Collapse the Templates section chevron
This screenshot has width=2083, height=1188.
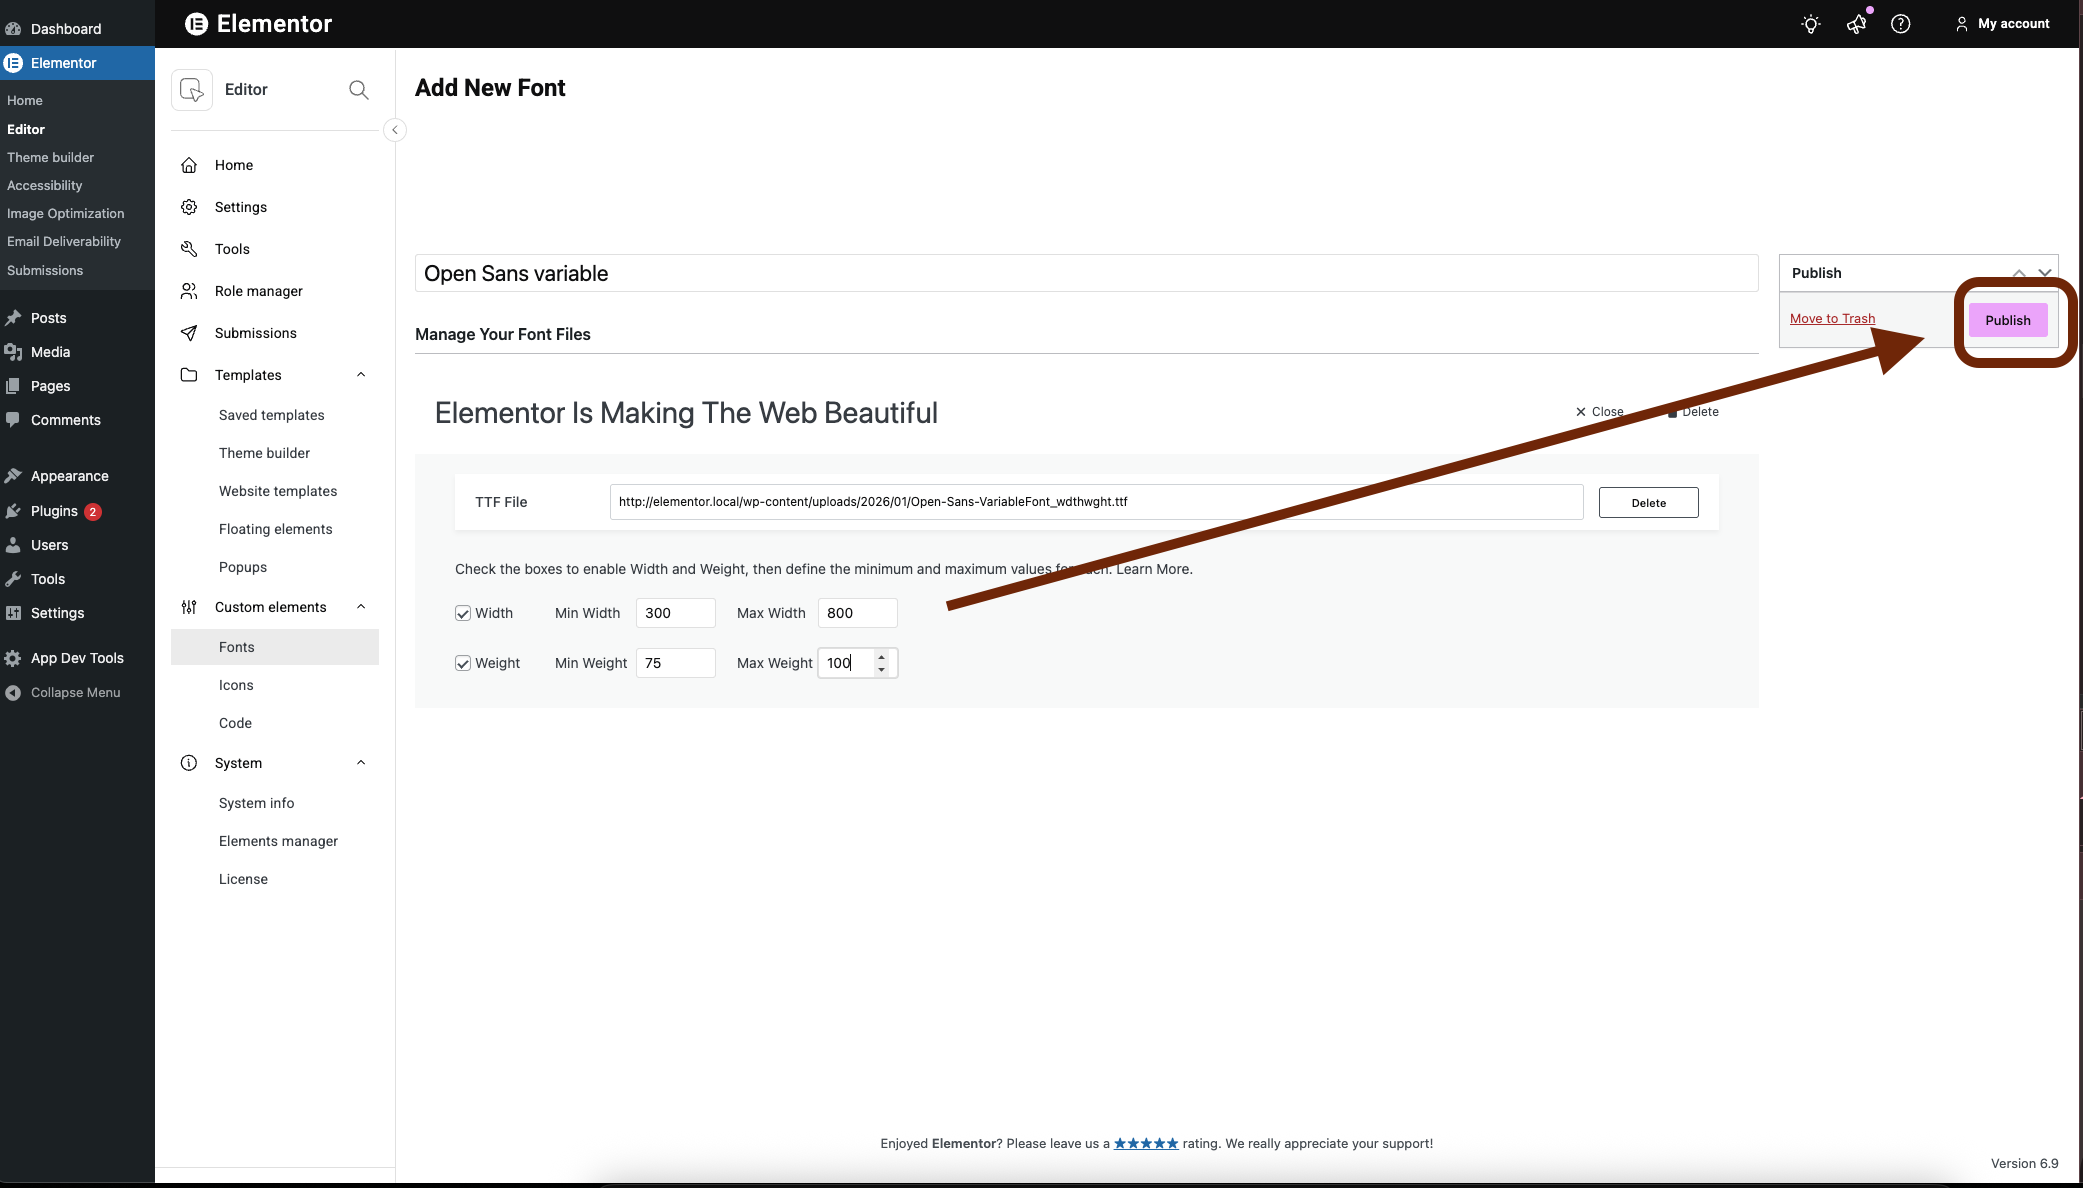[361, 375]
